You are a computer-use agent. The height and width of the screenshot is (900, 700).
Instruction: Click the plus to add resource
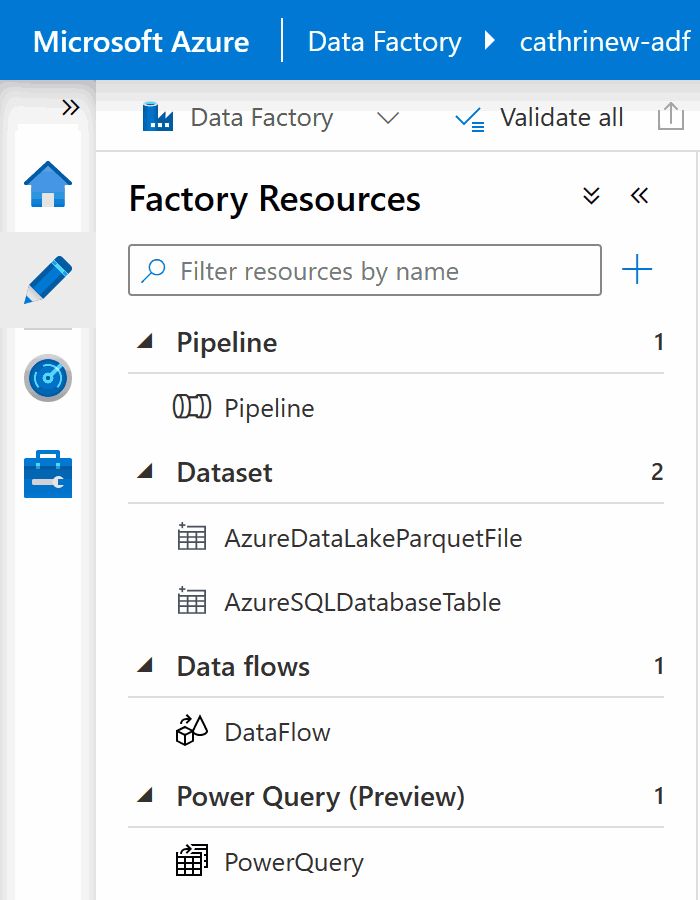tap(637, 270)
